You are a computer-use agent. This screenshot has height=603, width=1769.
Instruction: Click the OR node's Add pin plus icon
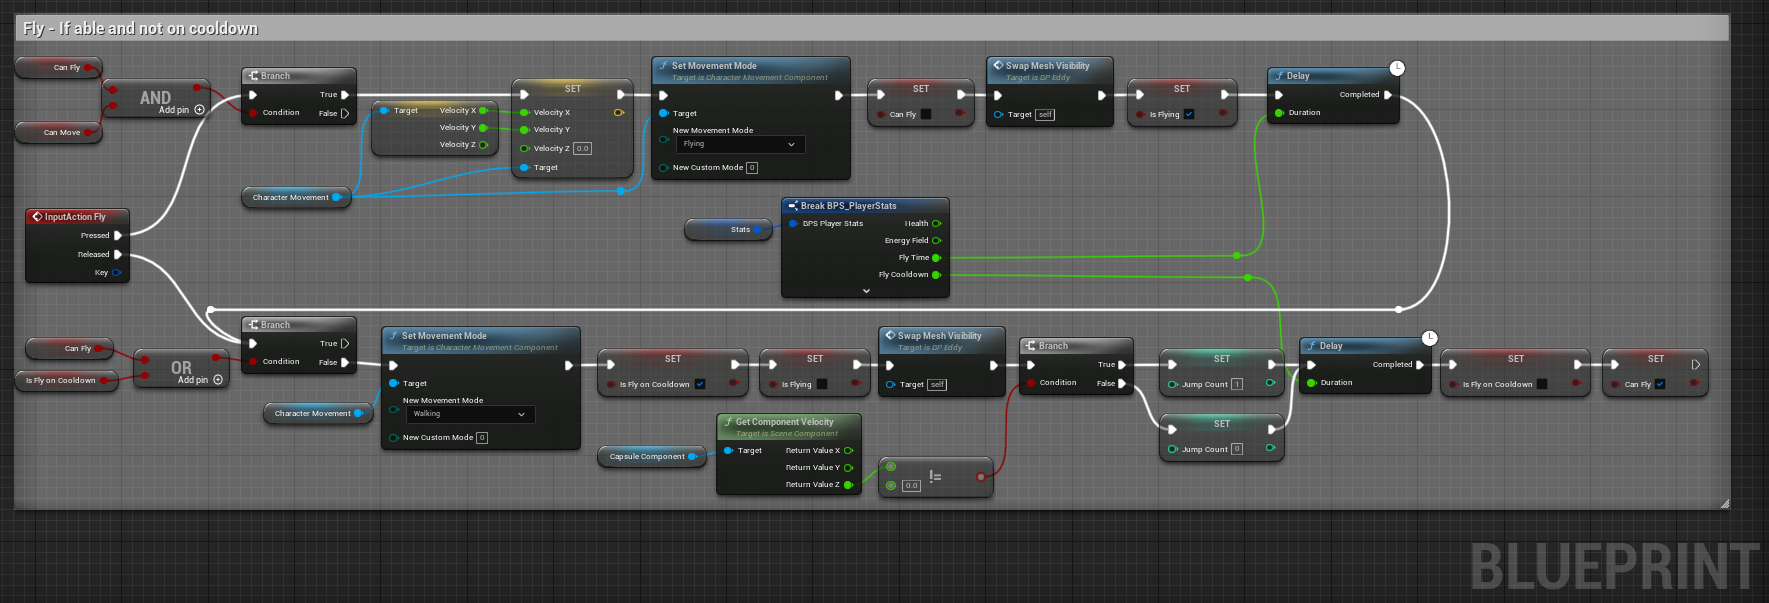(x=218, y=380)
